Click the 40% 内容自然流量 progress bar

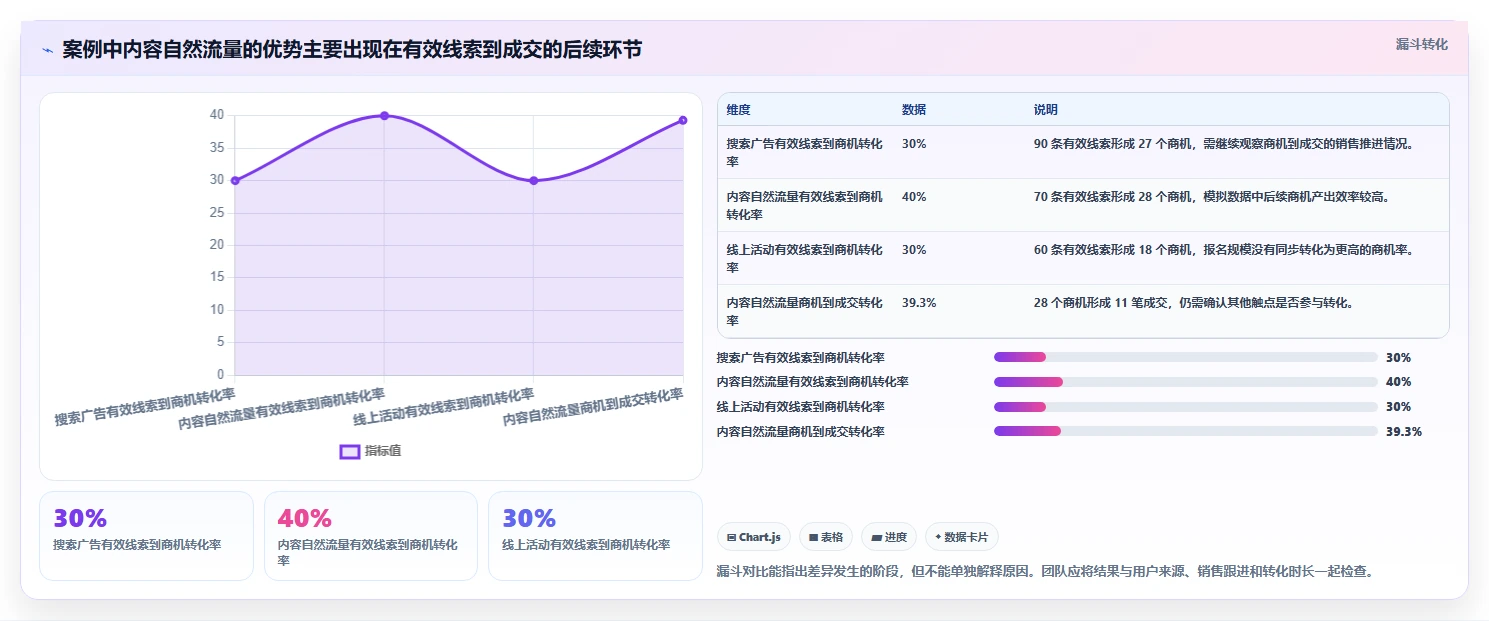[x=1186, y=382]
